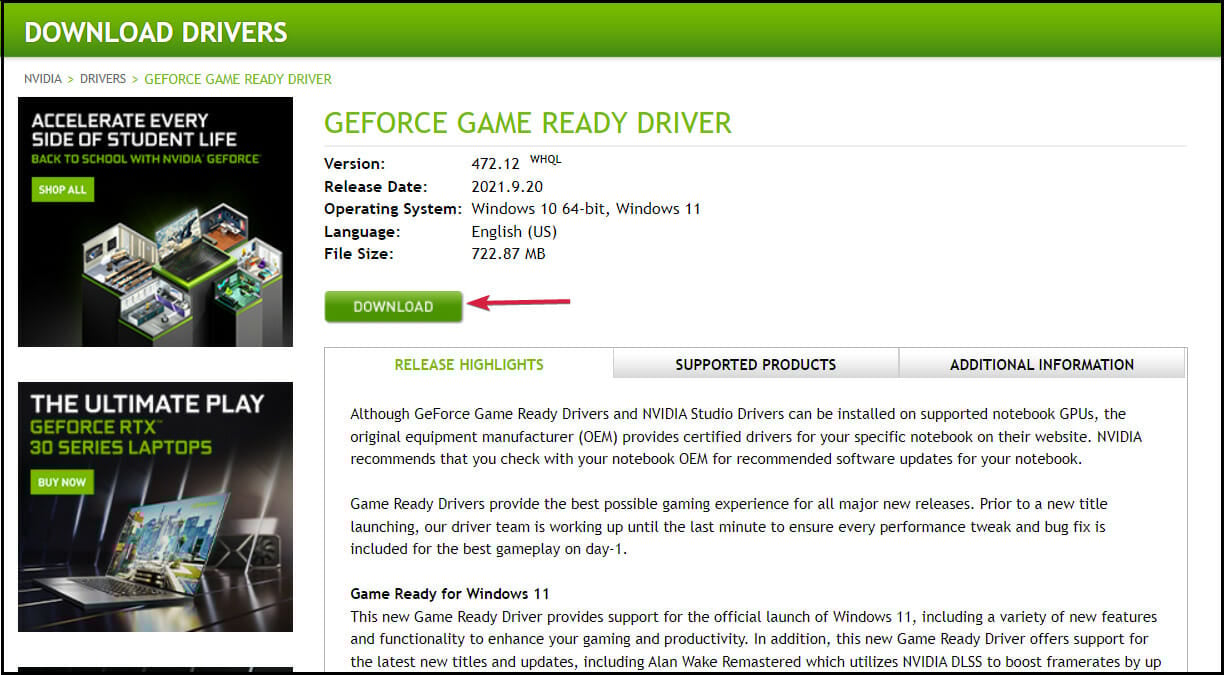
Task: Click the WHQL label next to version
Action: (x=548, y=158)
